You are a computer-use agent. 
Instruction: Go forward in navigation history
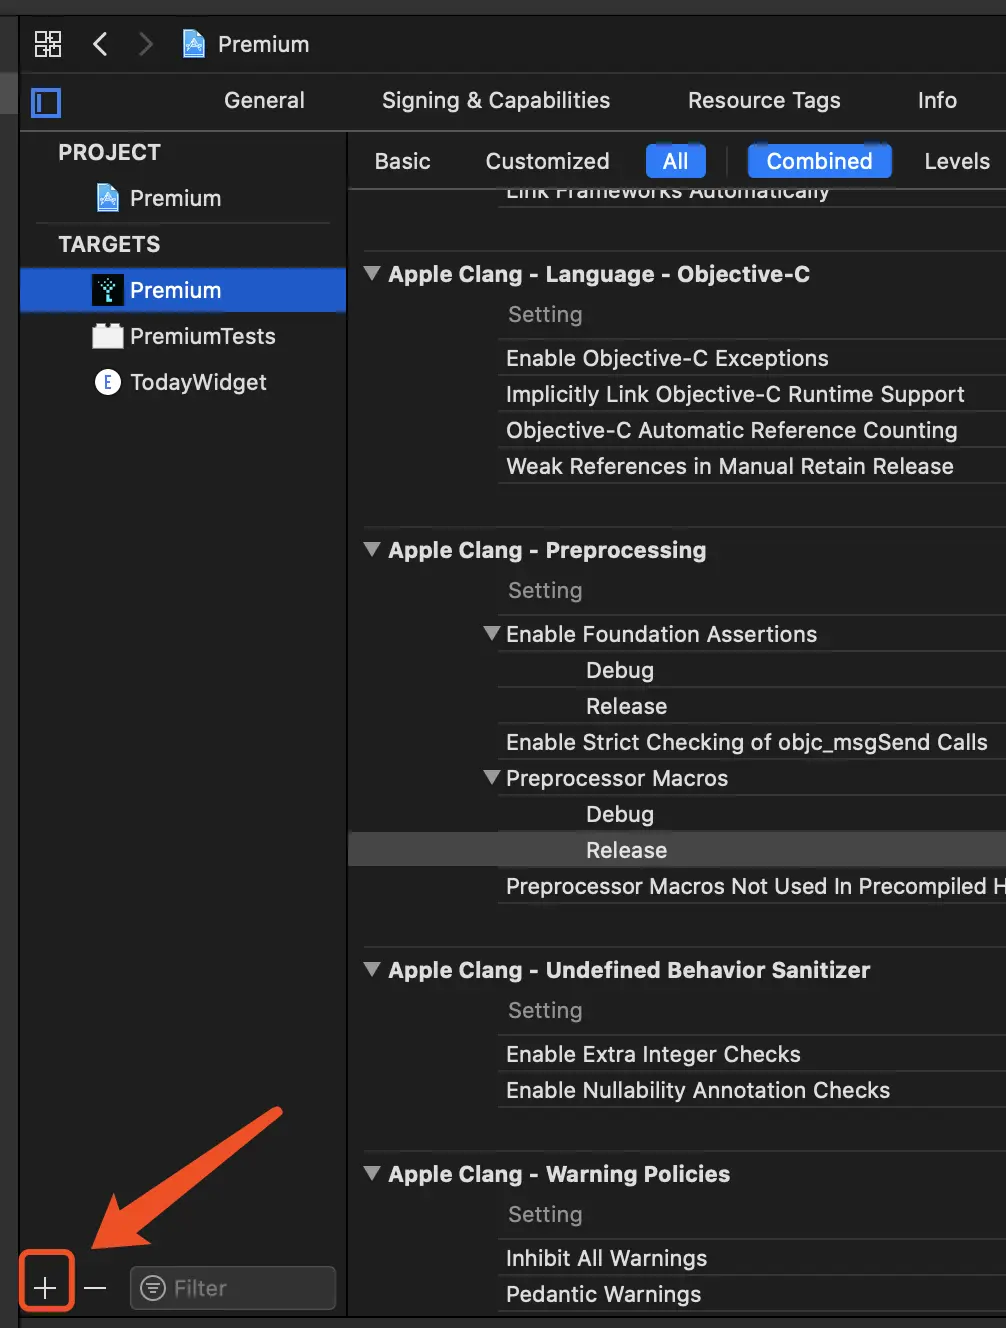[146, 44]
